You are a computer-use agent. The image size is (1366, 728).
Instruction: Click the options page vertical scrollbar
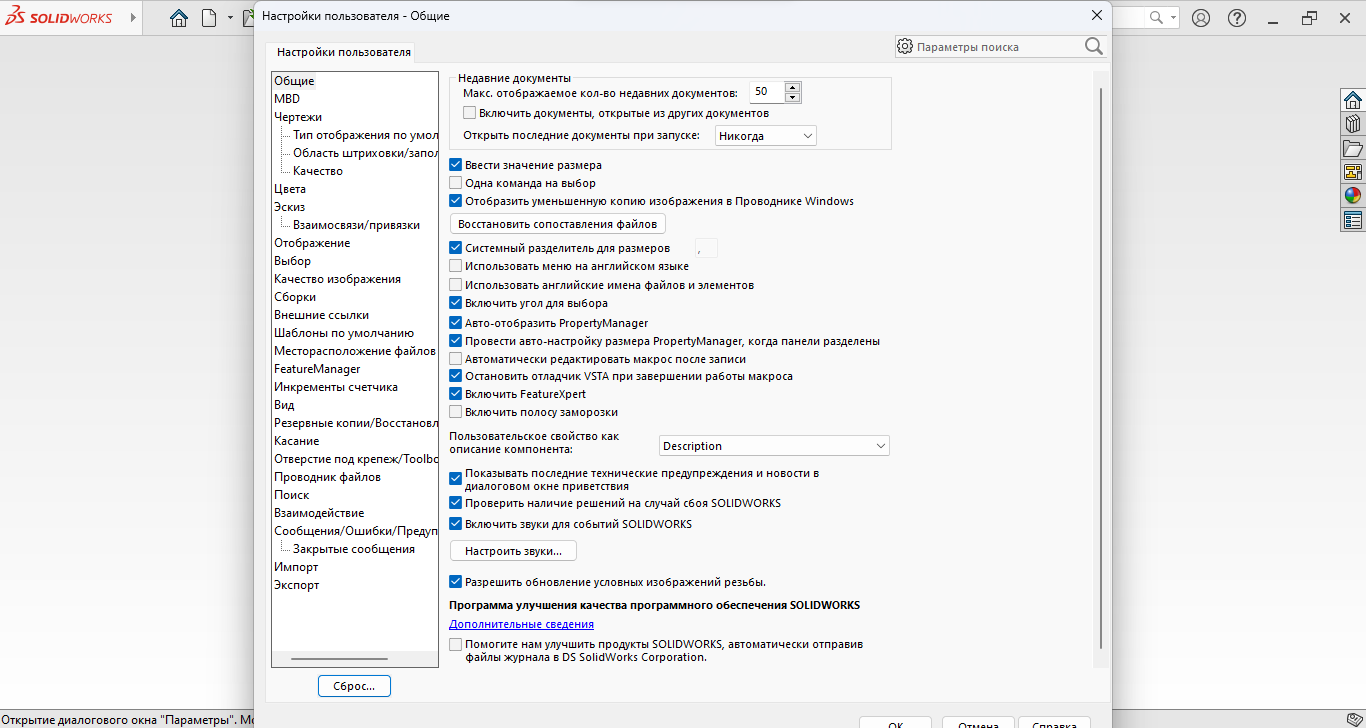pos(1101,367)
